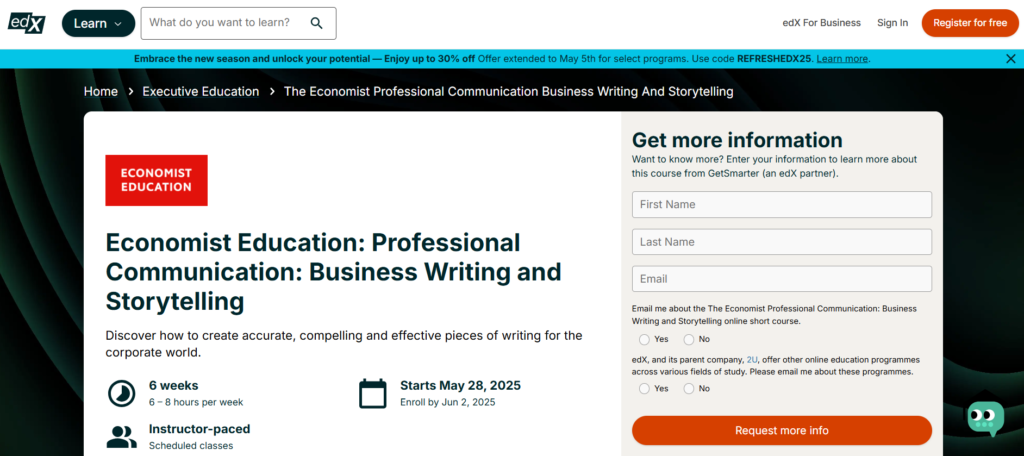
Task: Click the '6 – 8 hours per week' text
Action: [196, 402]
